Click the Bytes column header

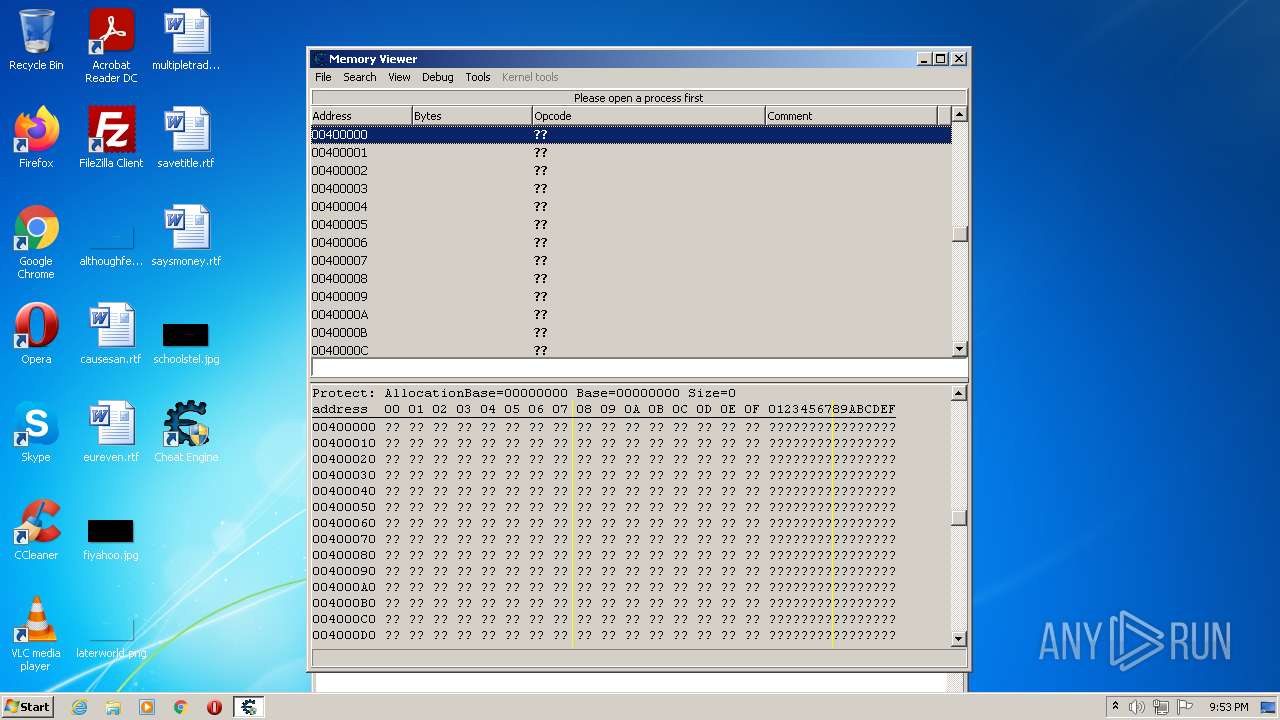(472, 116)
